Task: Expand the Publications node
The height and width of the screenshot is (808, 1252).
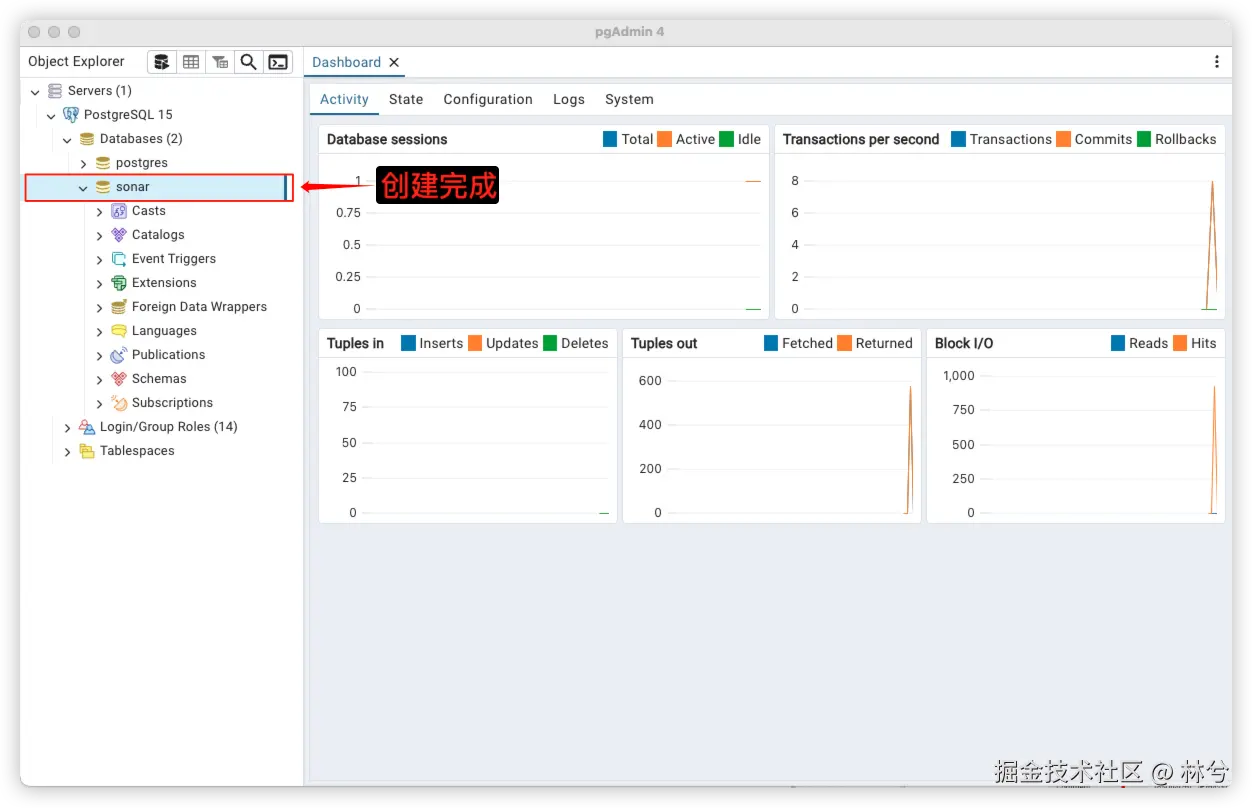Action: click(x=100, y=355)
